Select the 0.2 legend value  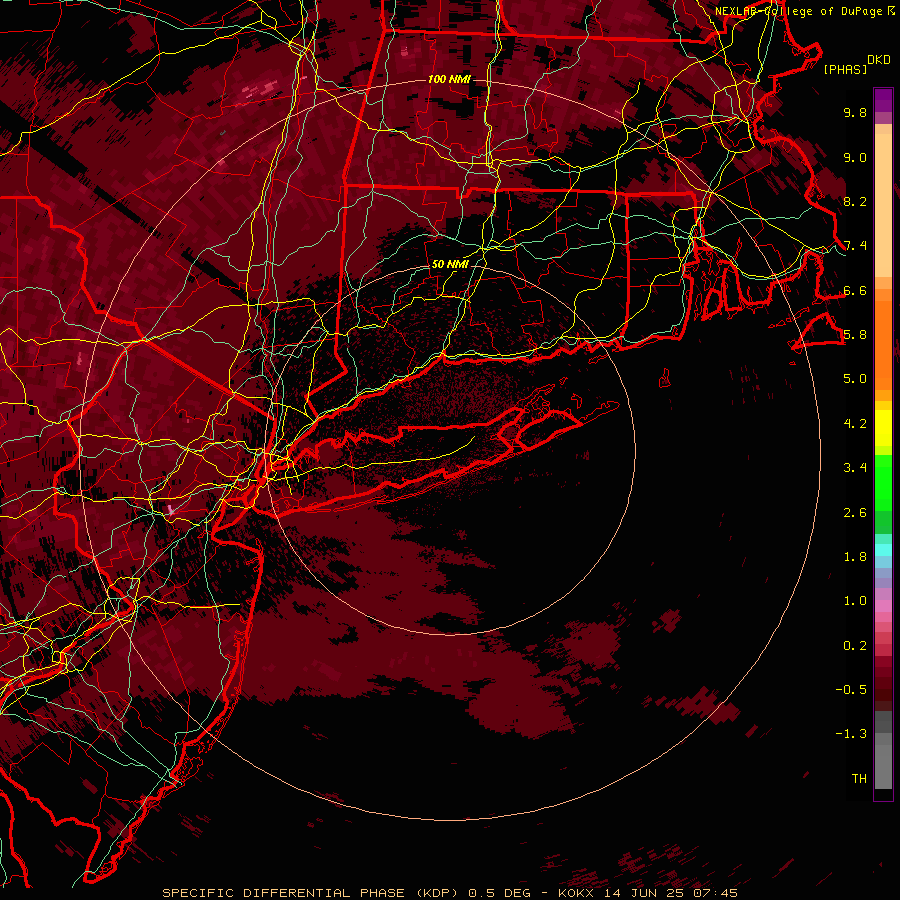pos(855,646)
